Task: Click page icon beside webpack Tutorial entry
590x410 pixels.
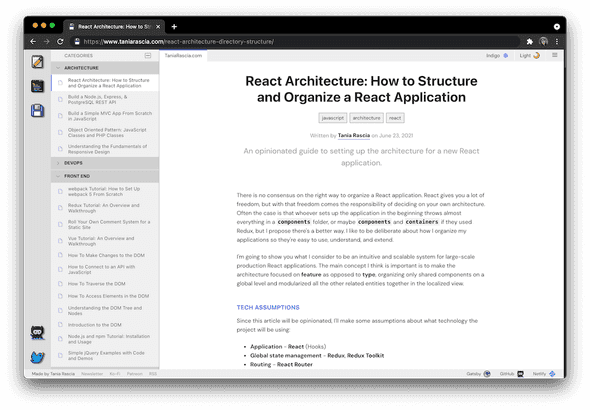Action: (x=60, y=191)
